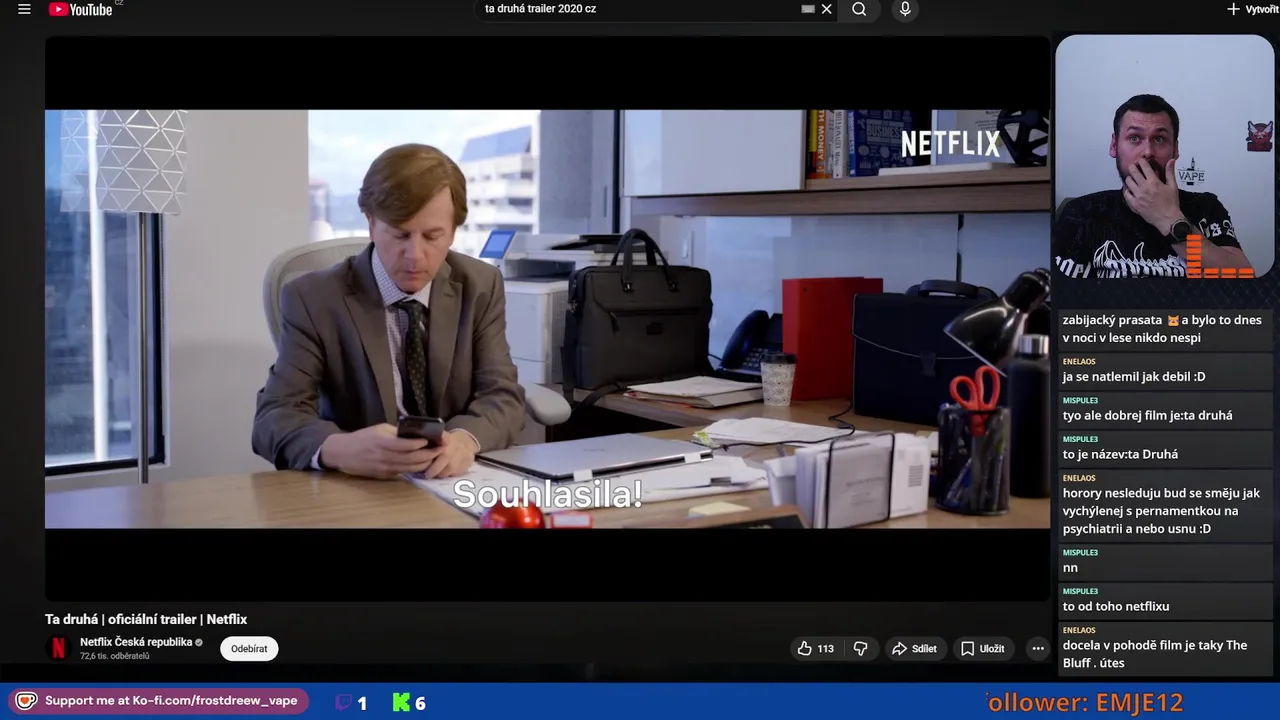Subscribe using the Odebírat button
The height and width of the screenshot is (720, 1280).
tap(249, 649)
